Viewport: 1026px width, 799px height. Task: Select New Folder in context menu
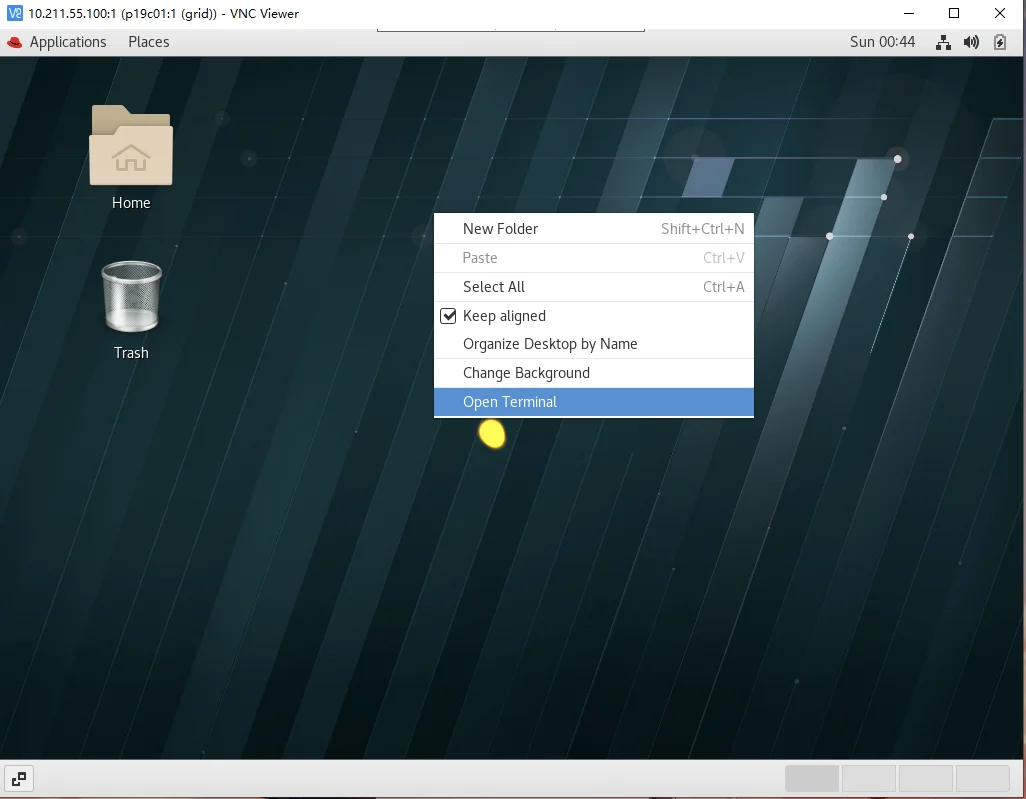coord(593,228)
